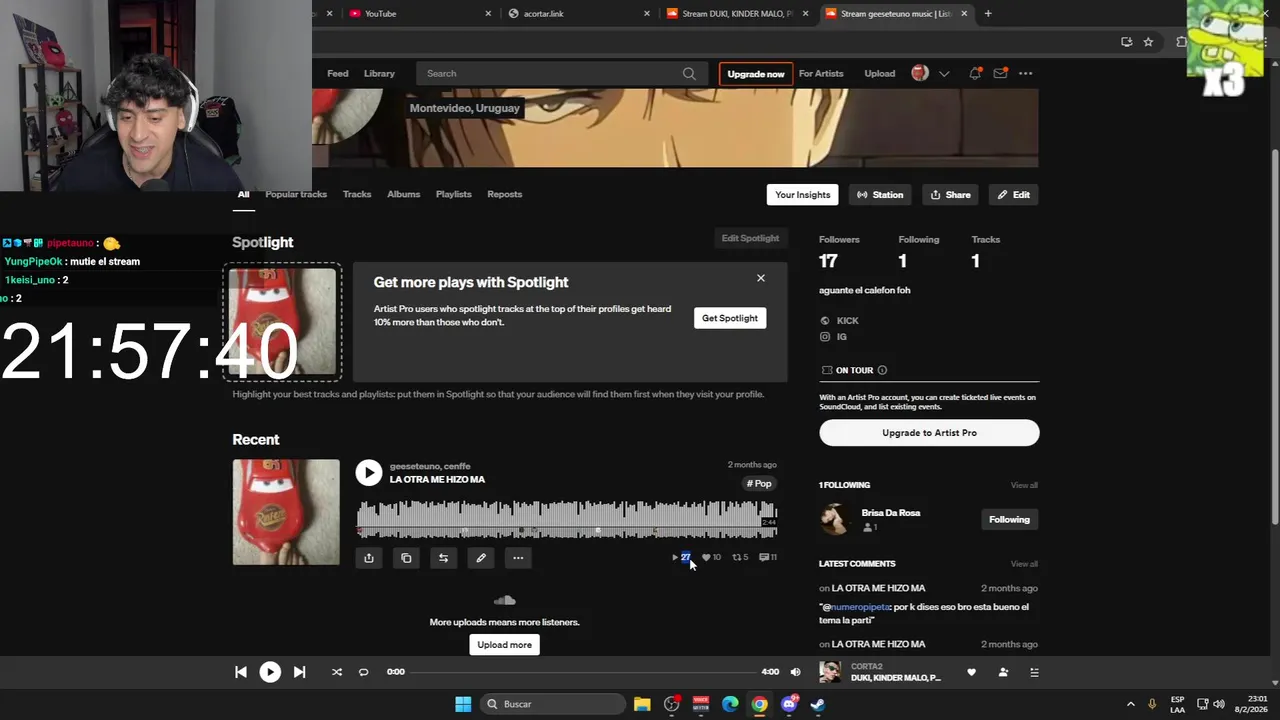Toggle shuffle in player bar
This screenshot has width=1280, height=720.
336,672
